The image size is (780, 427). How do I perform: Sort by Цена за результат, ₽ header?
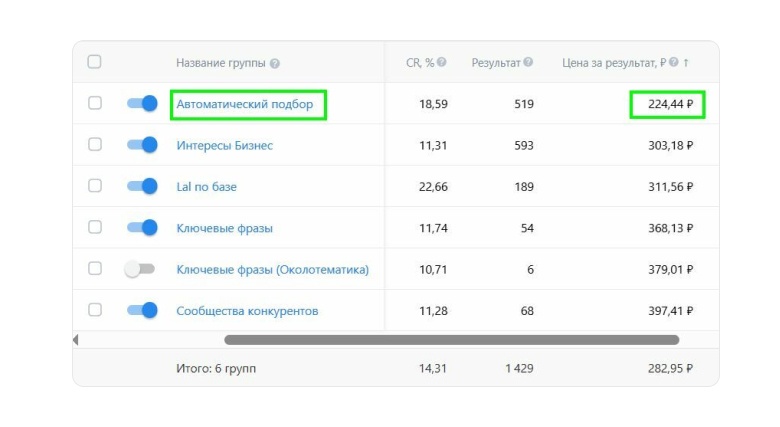[614, 63]
